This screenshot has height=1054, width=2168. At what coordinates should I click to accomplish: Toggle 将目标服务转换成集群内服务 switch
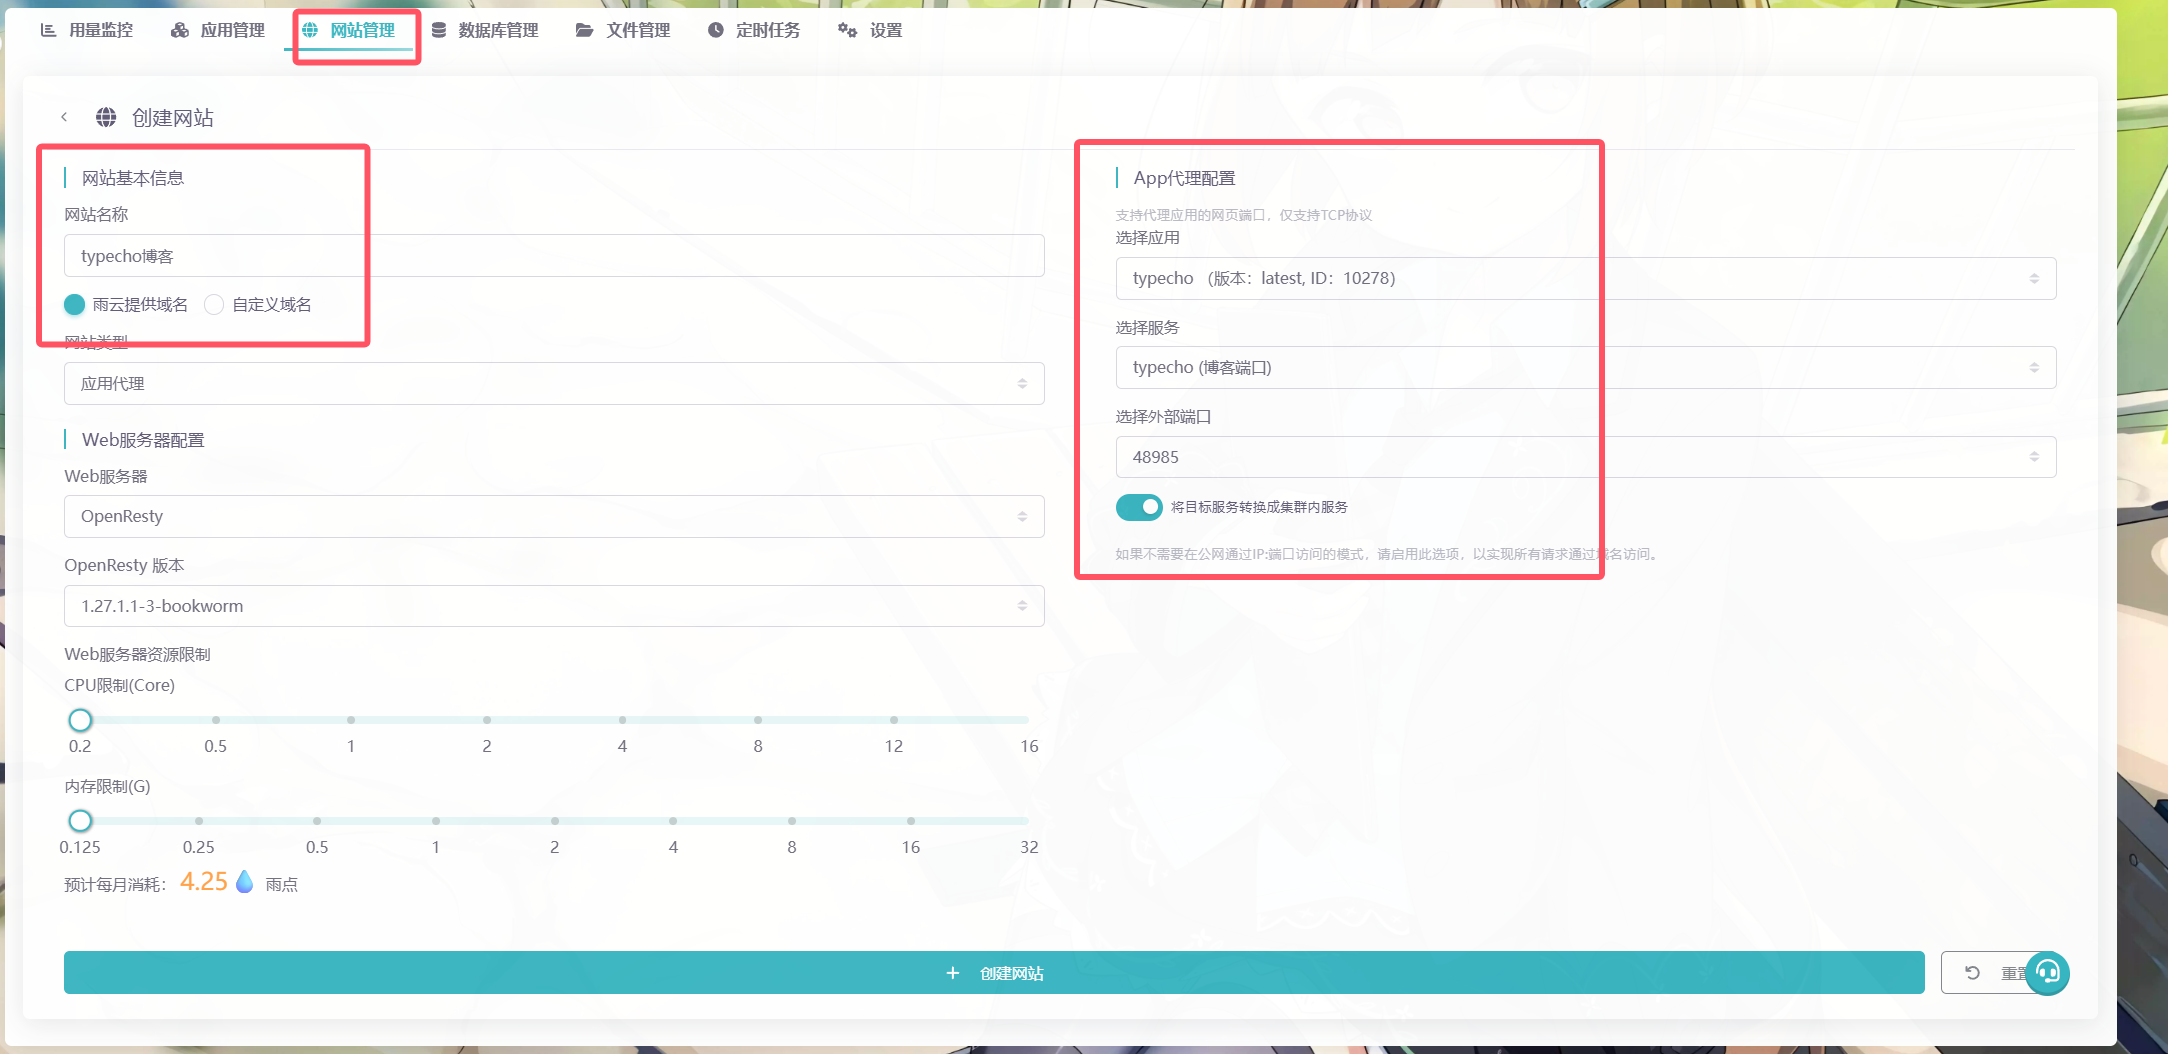click(1139, 507)
